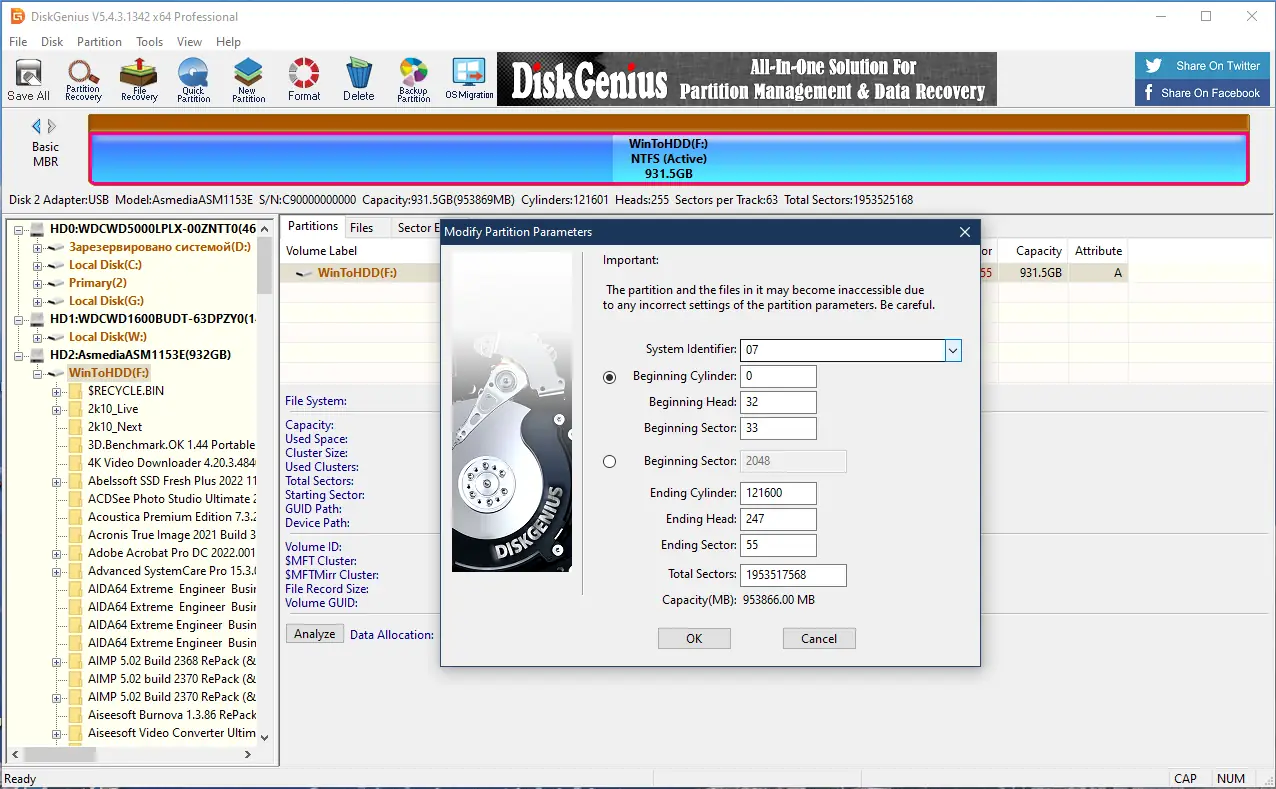Click the Ending Sector input field
The width and height of the screenshot is (1276, 789).
point(779,546)
